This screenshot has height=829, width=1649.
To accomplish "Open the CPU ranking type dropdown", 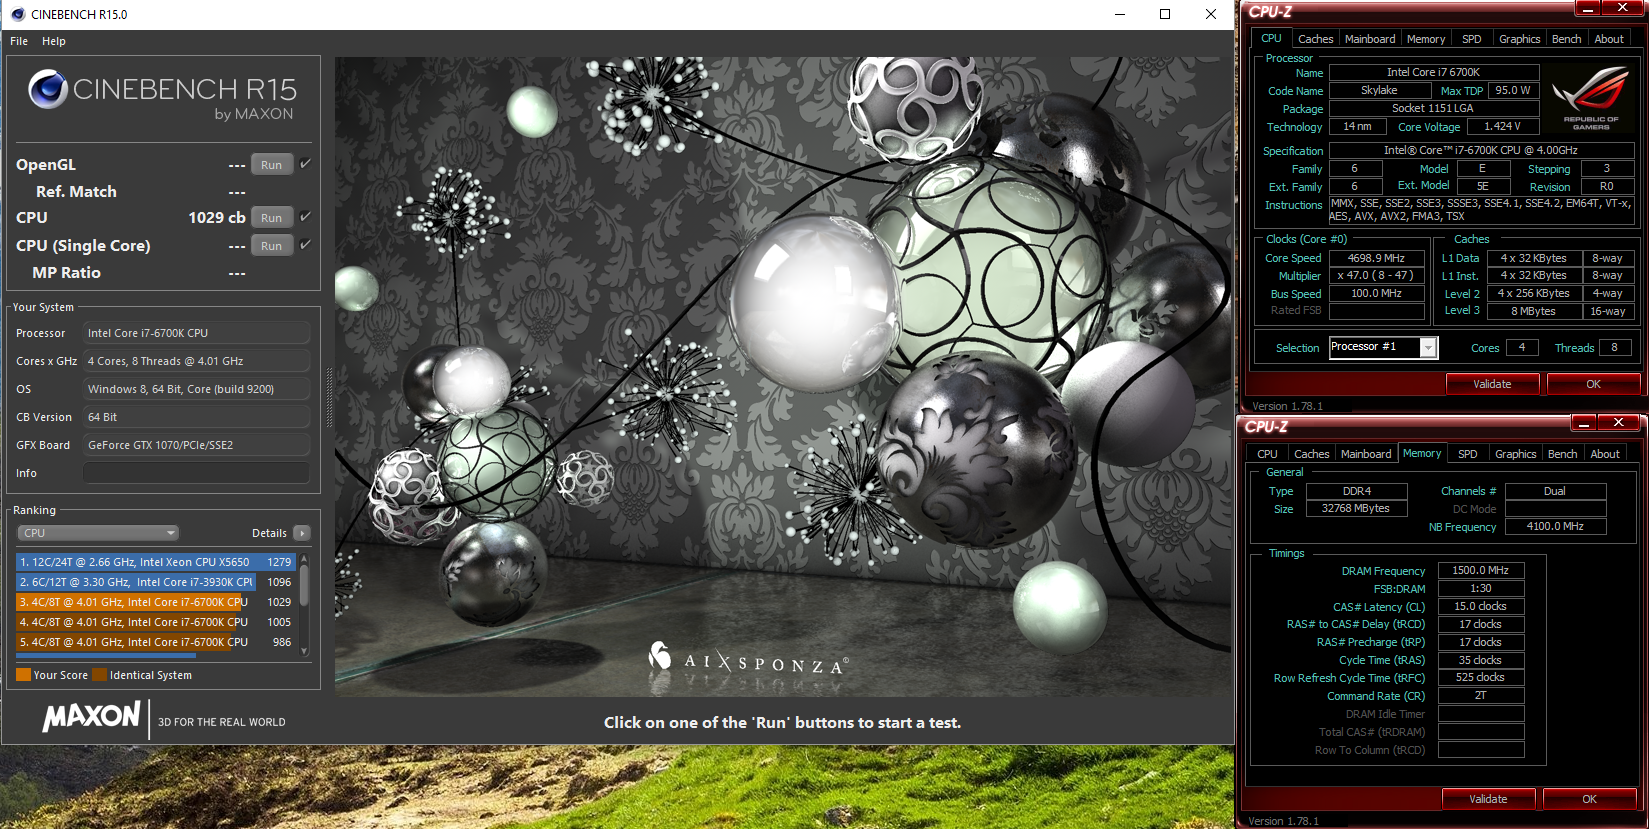I will pos(98,533).
